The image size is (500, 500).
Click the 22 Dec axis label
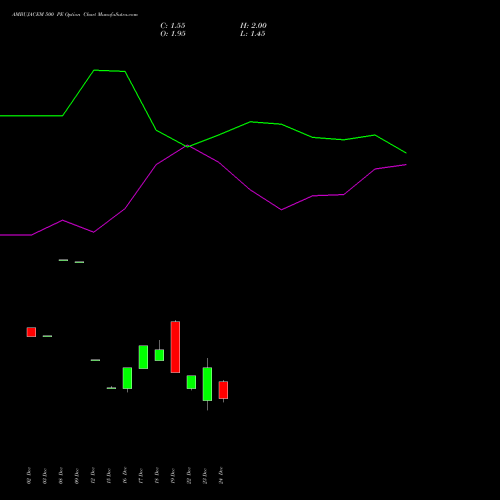pyautogui.click(x=189, y=476)
